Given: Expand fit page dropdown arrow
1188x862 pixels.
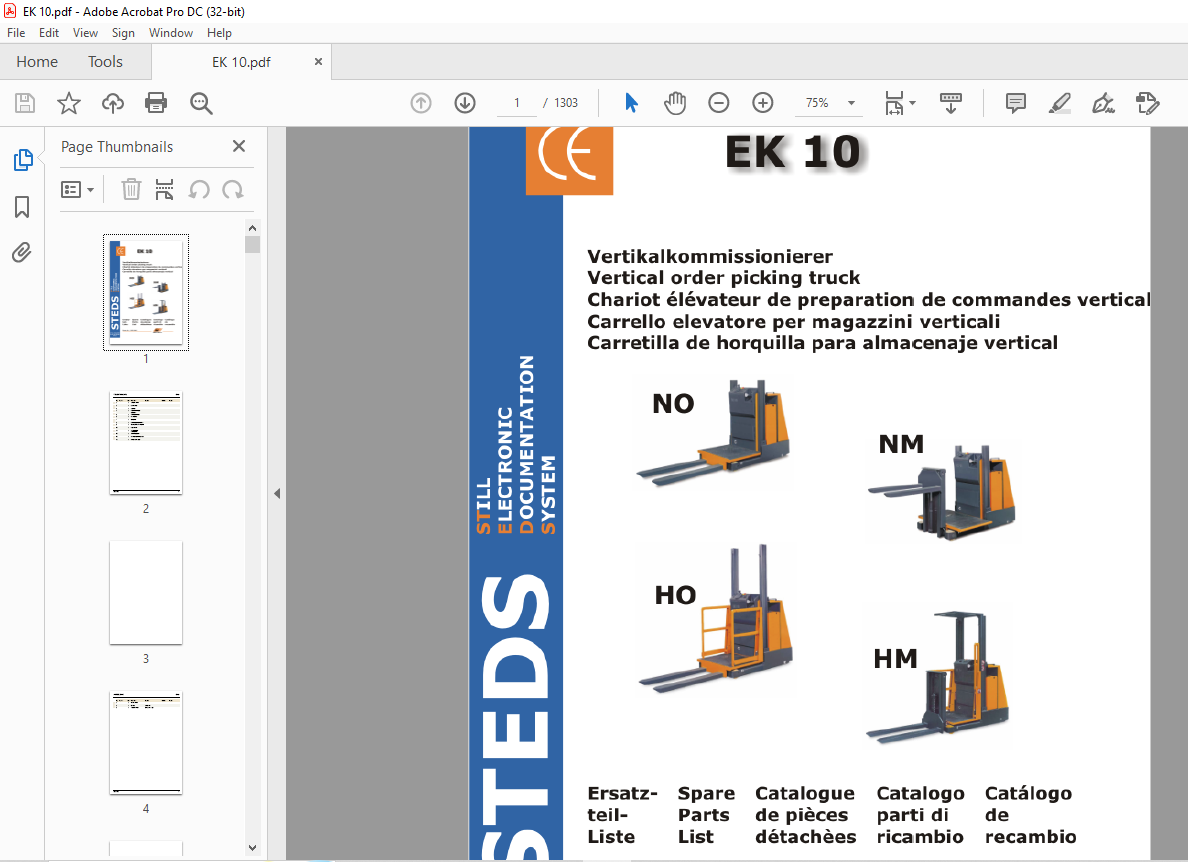Looking at the screenshot, I should (x=912, y=103).
